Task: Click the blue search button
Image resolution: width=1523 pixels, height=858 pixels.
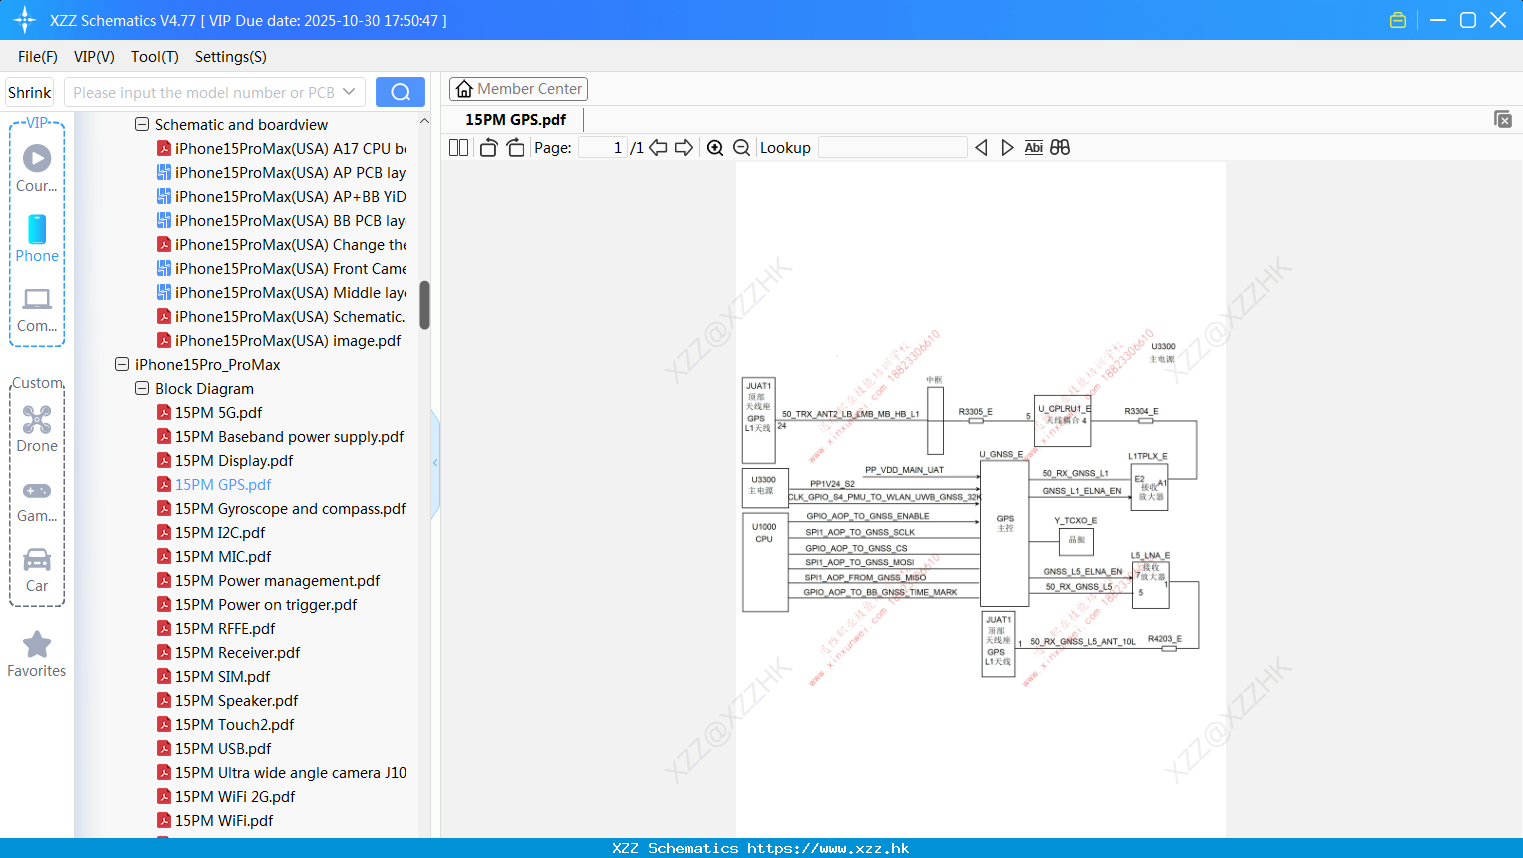Action: click(400, 92)
